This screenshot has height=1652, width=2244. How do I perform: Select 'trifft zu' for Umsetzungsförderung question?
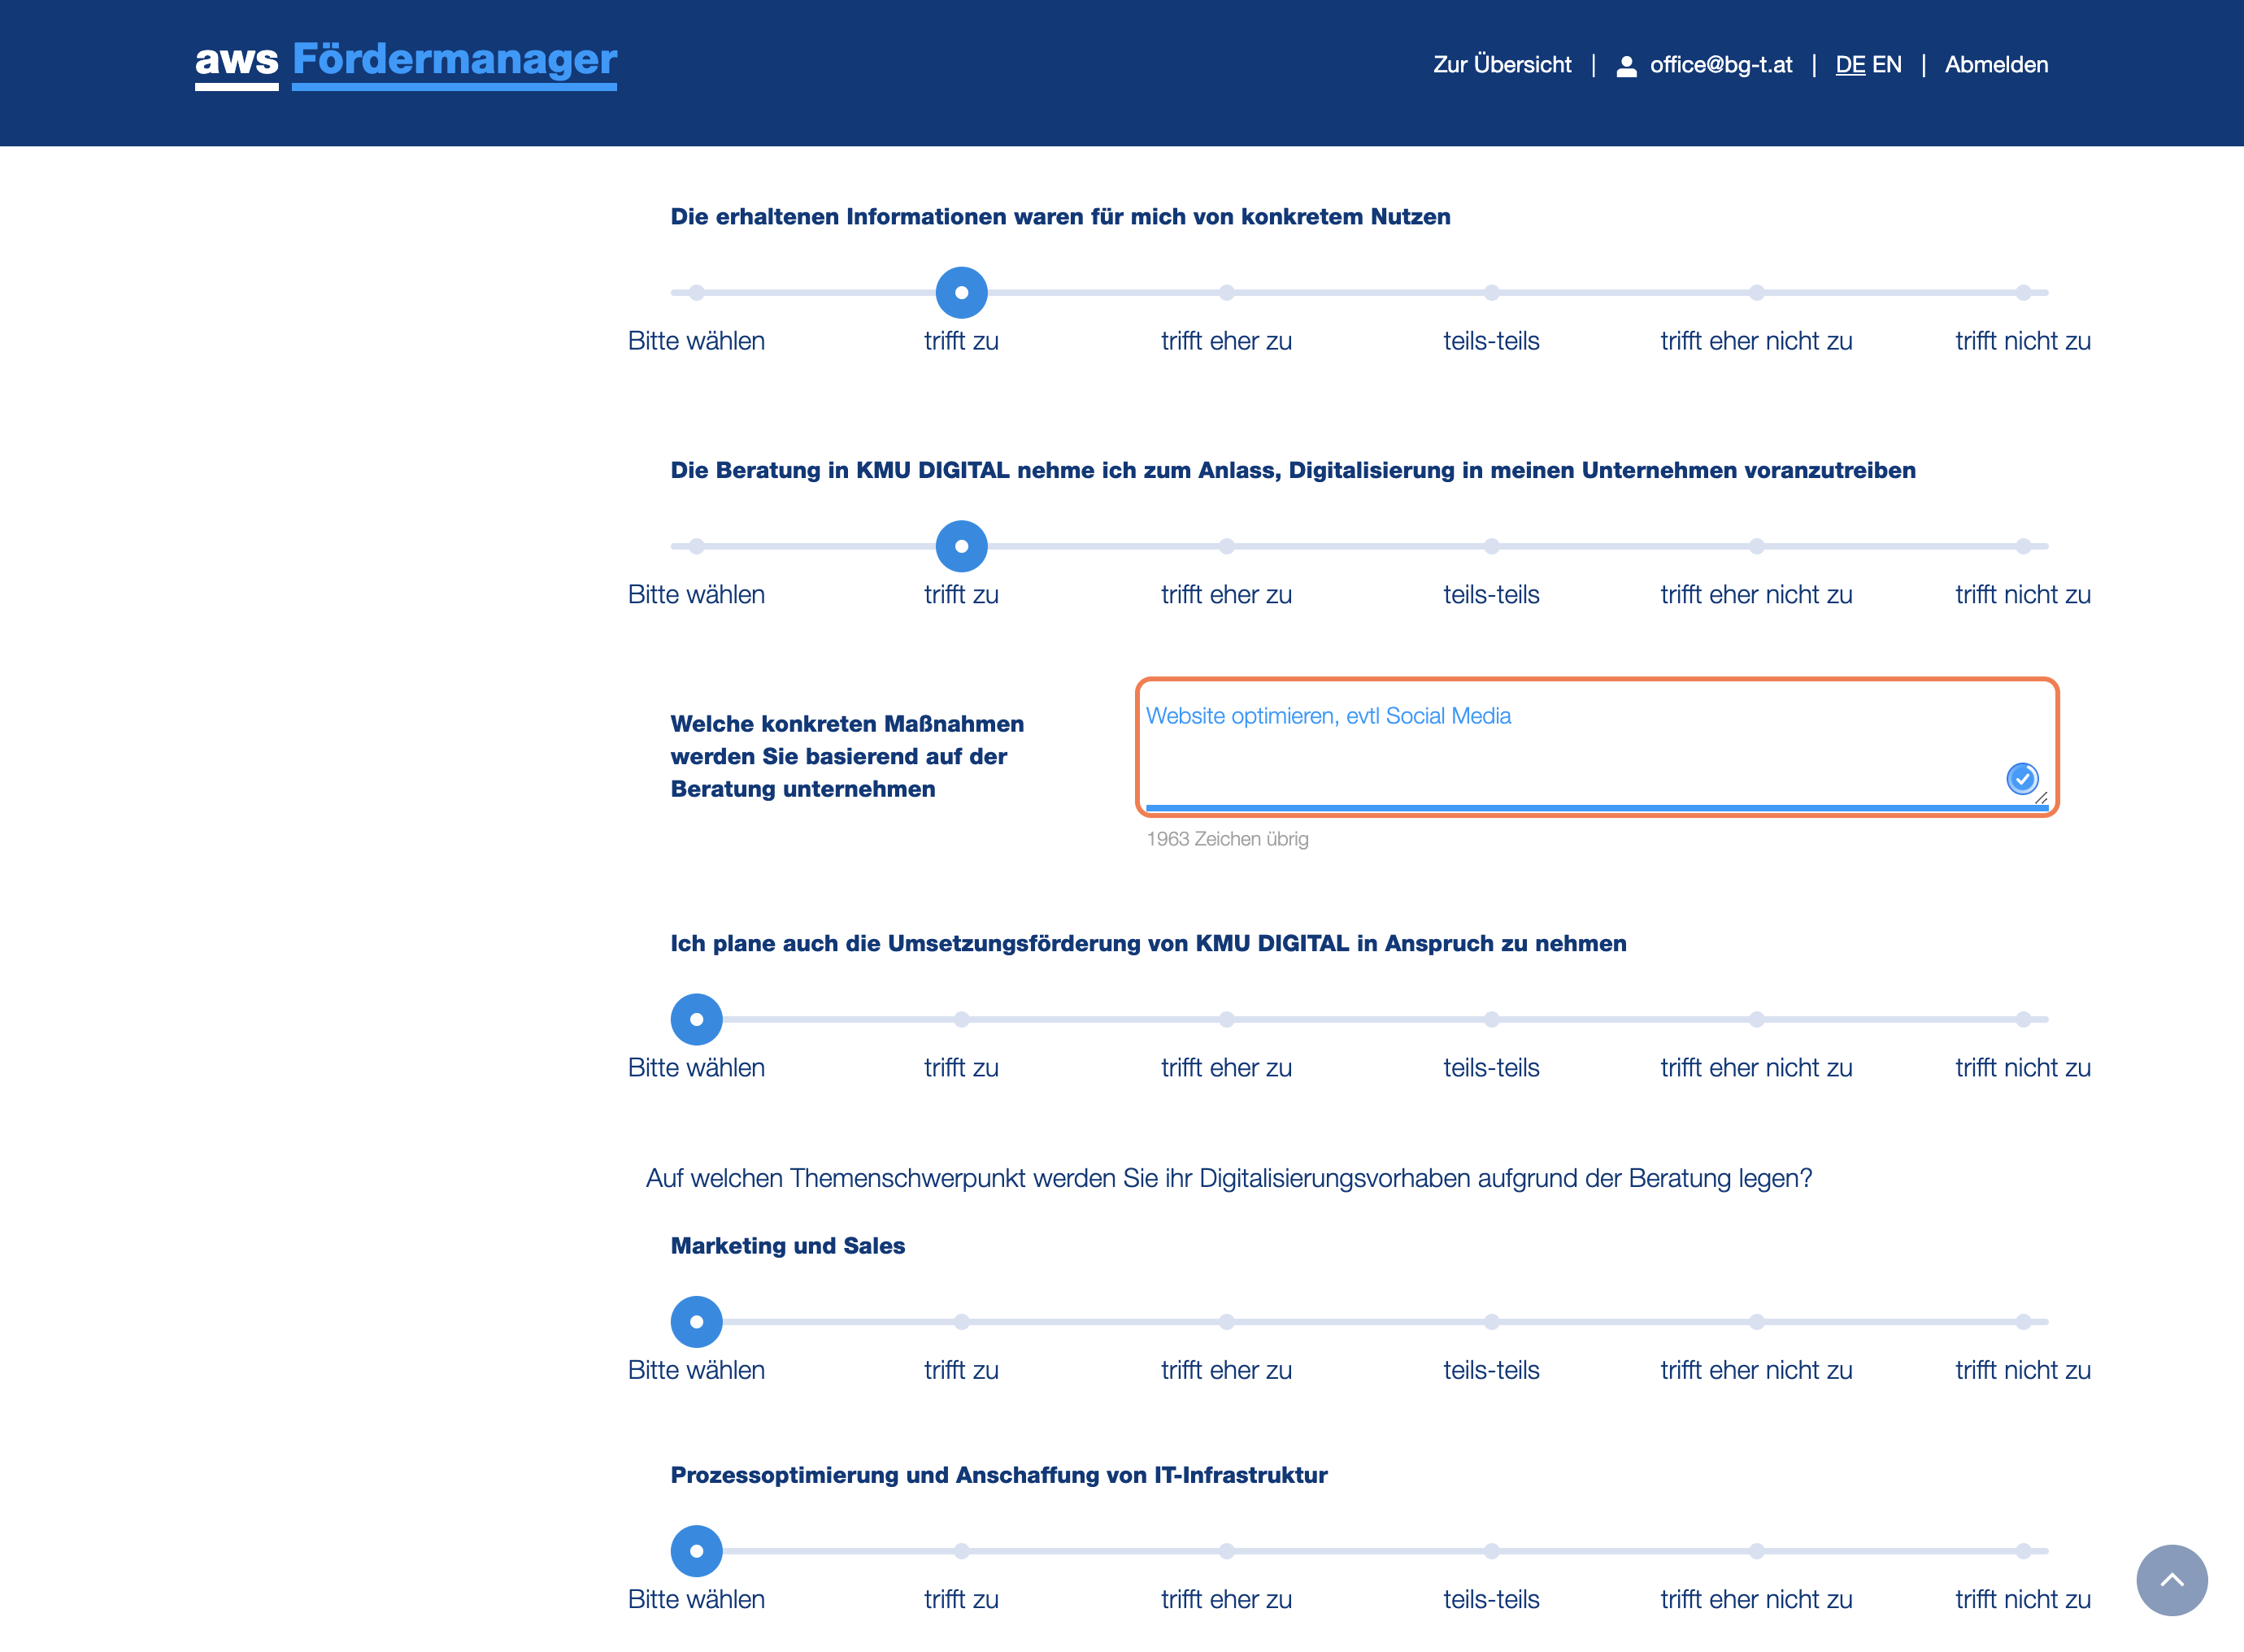[961, 1019]
